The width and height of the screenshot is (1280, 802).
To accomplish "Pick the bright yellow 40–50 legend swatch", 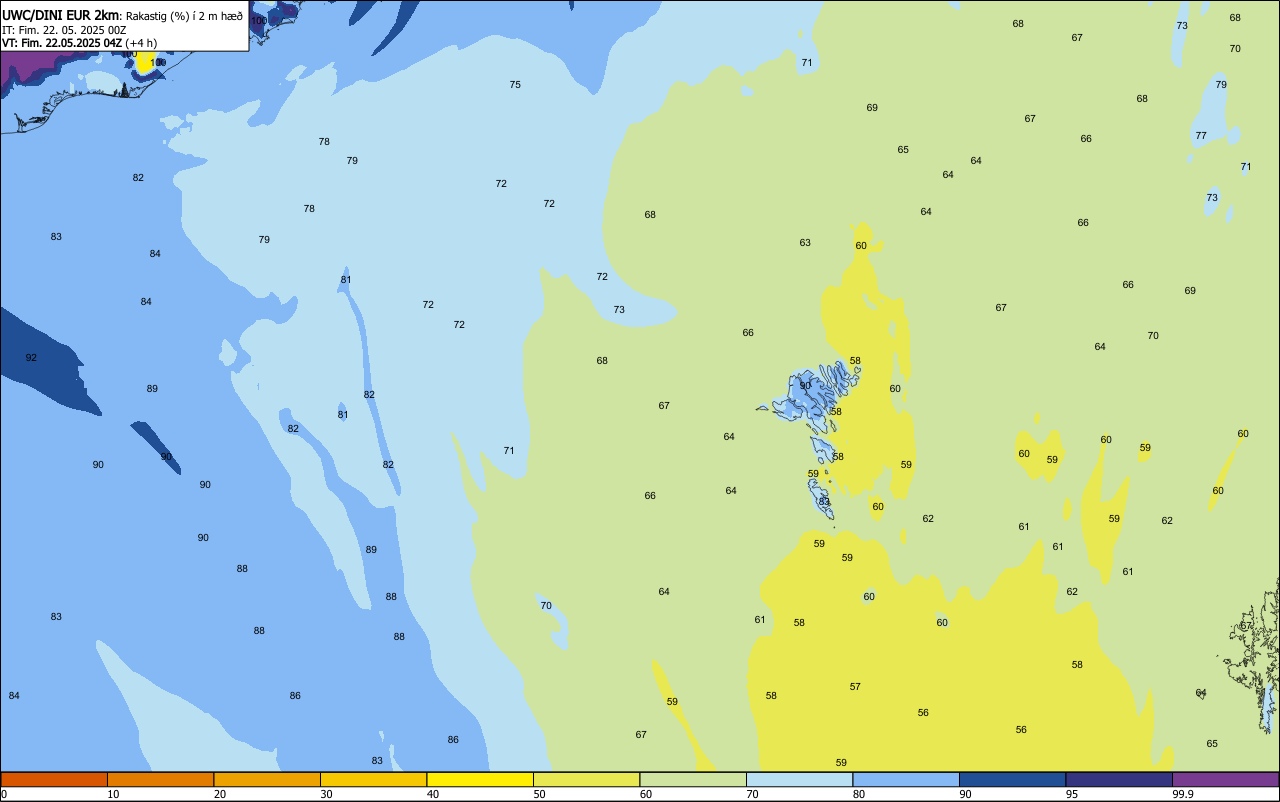I will [x=480, y=779].
